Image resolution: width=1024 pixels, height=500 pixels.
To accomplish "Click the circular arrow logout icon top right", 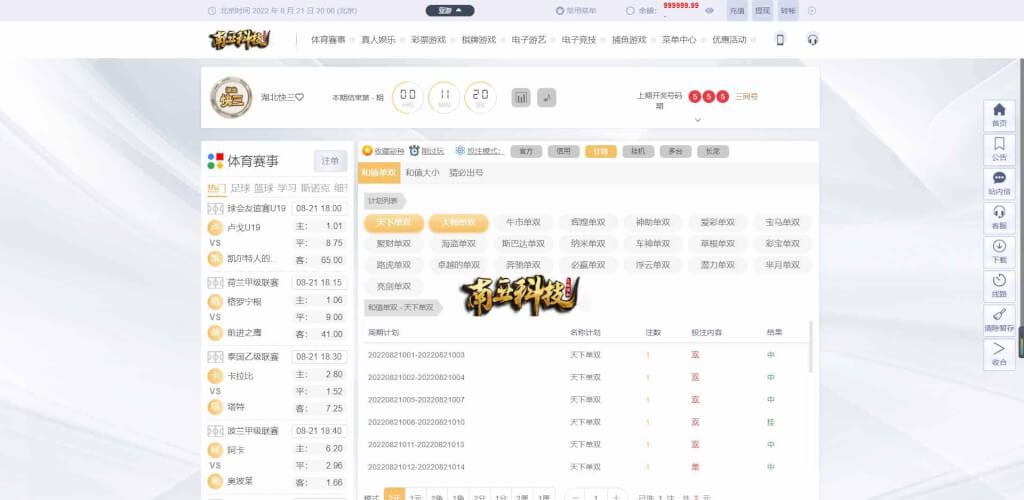I will click(x=812, y=10).
